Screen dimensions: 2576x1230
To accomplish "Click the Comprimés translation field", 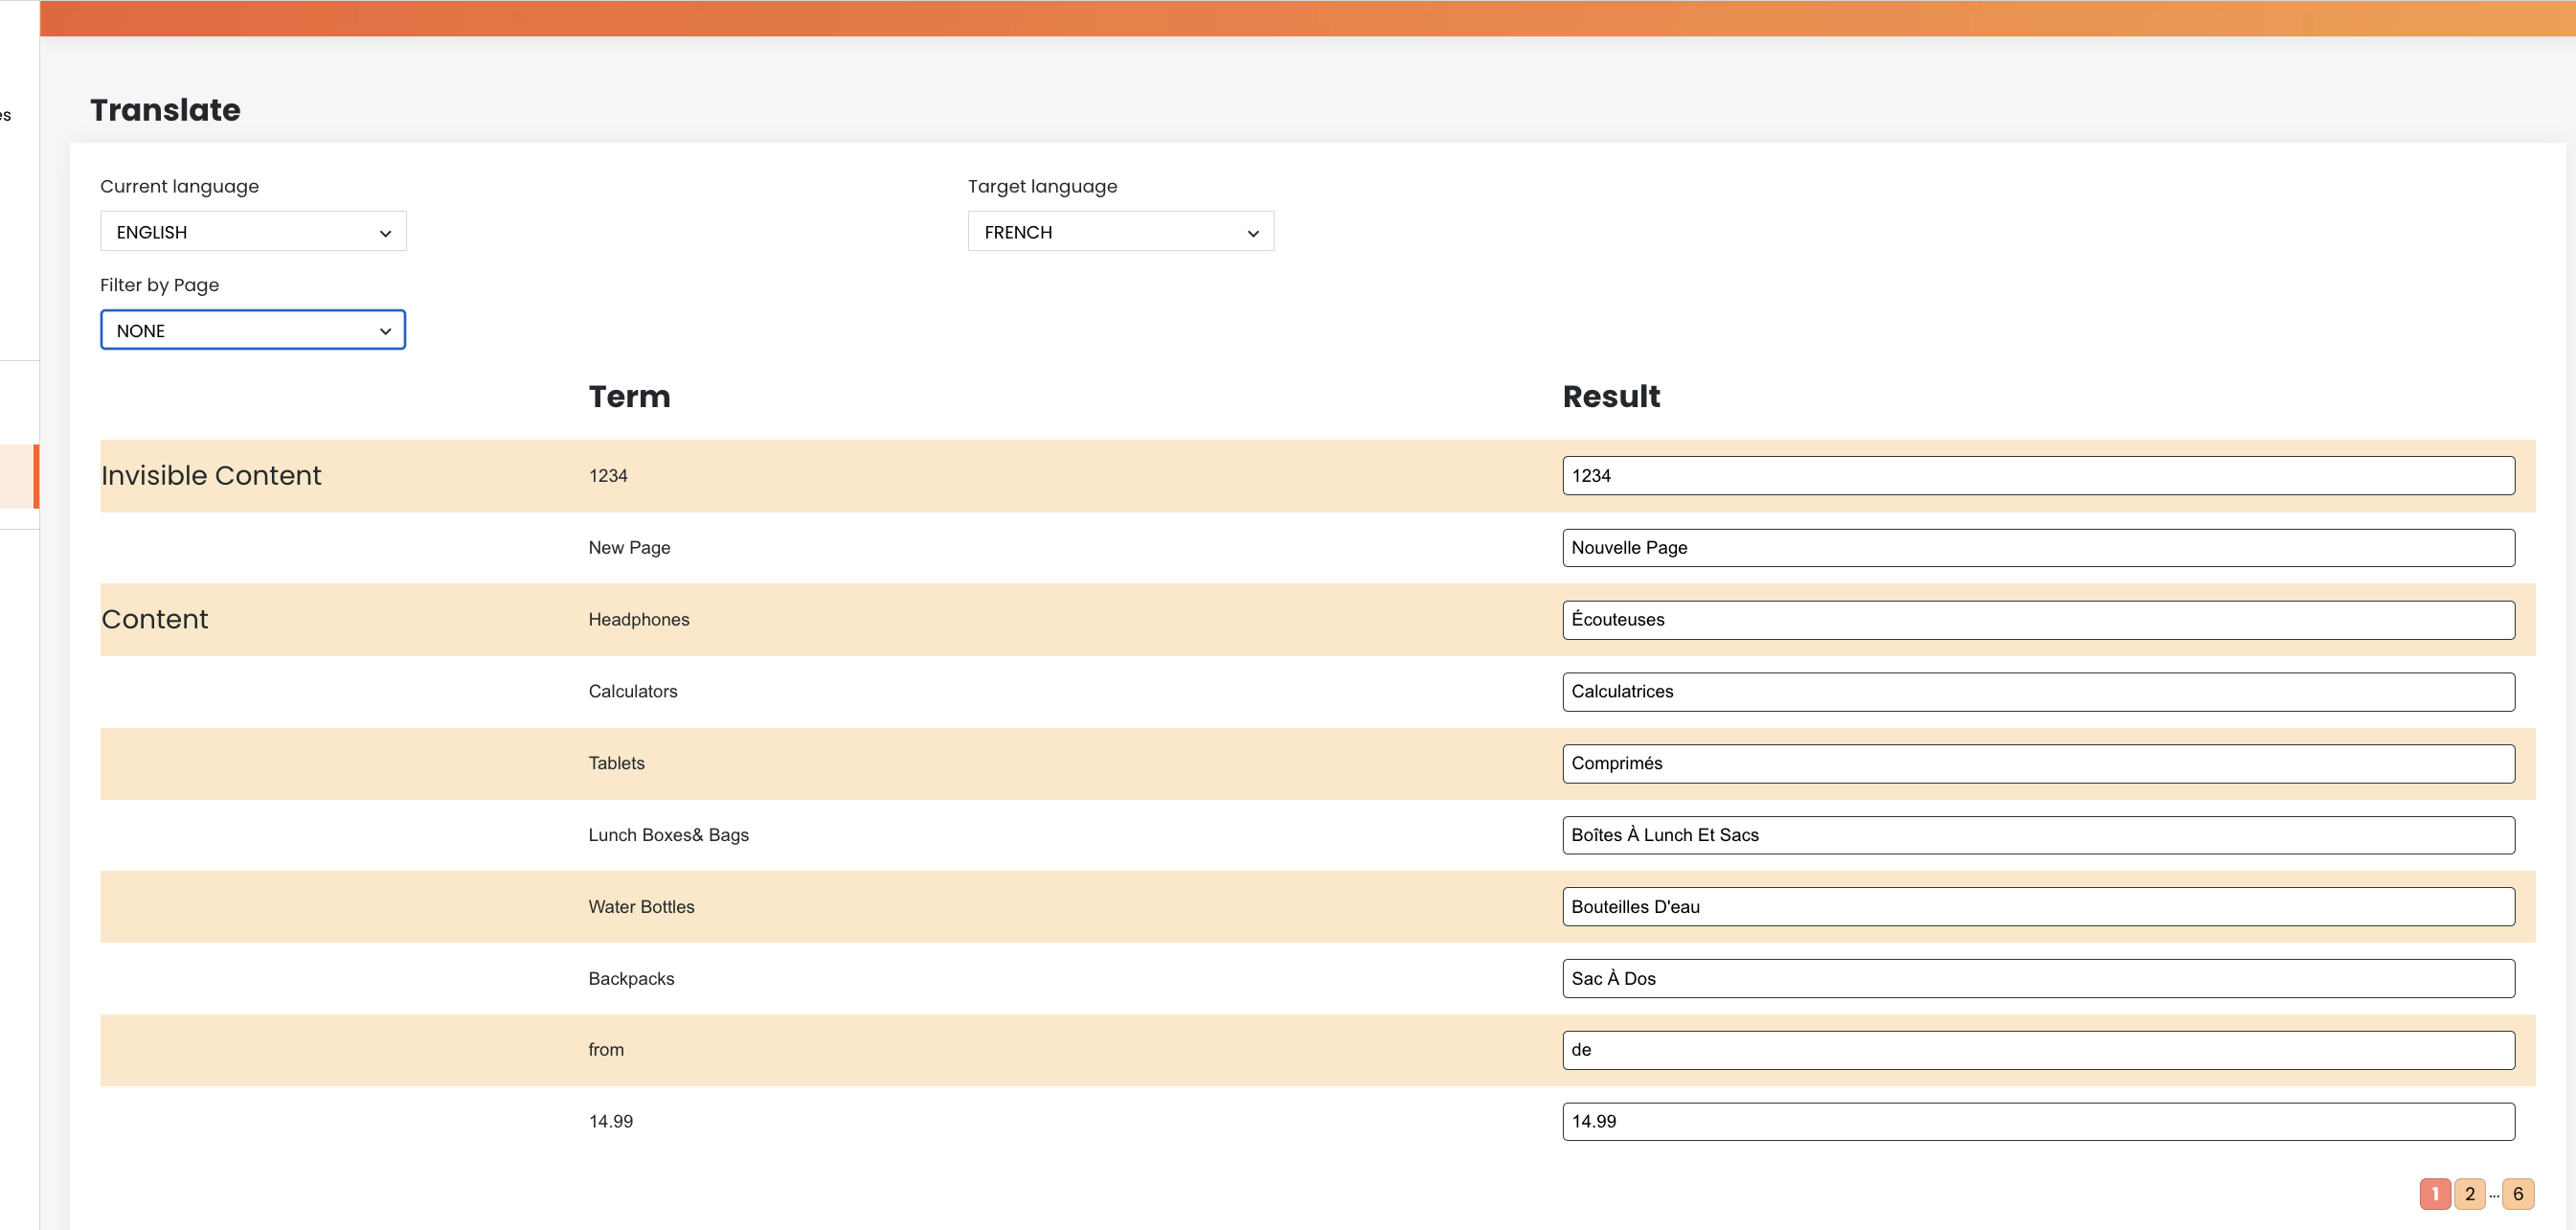I will pyautogui.click(x=2037, y=764).
